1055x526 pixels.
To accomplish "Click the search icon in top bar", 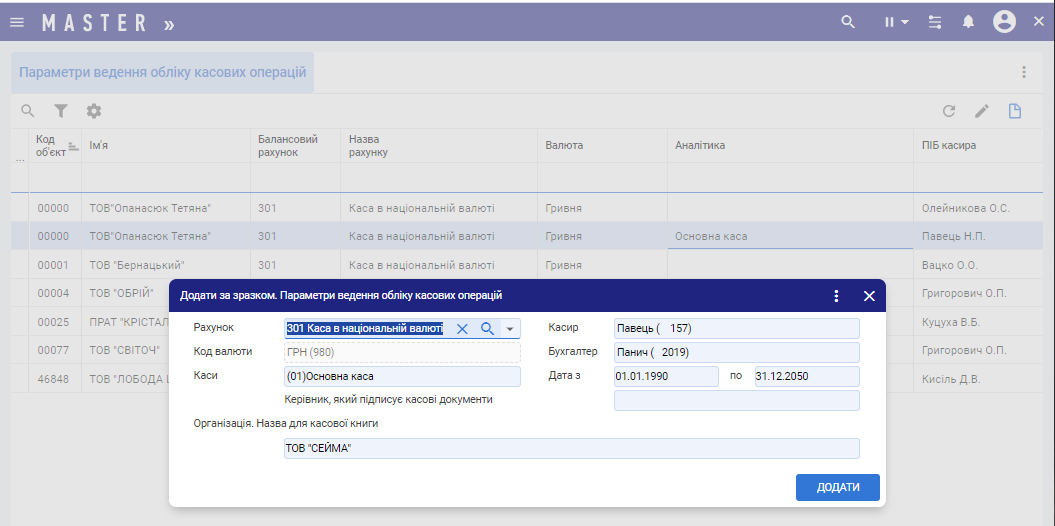I will [x=848, y=22].
